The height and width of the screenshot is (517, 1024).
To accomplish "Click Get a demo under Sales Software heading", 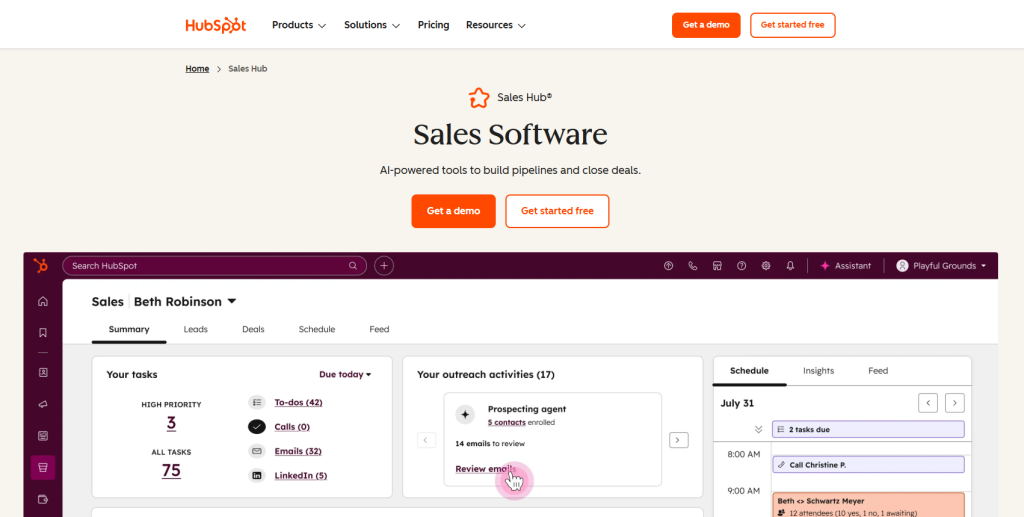I will [x=453, y=211].
